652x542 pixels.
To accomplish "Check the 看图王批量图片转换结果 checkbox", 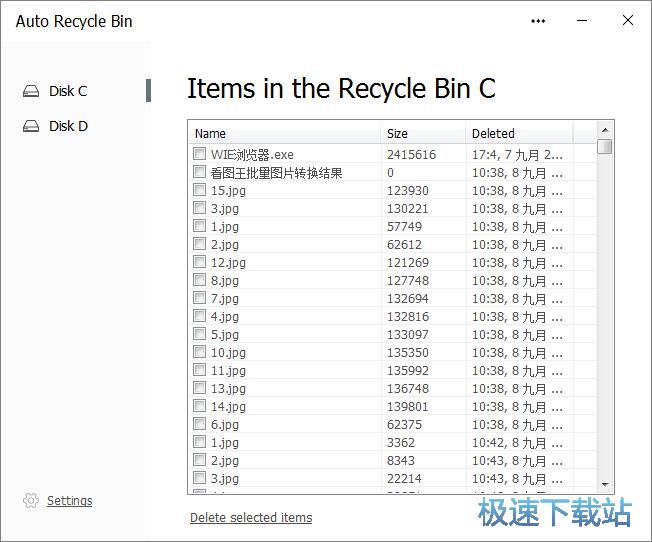I will [x=200, y=172].
